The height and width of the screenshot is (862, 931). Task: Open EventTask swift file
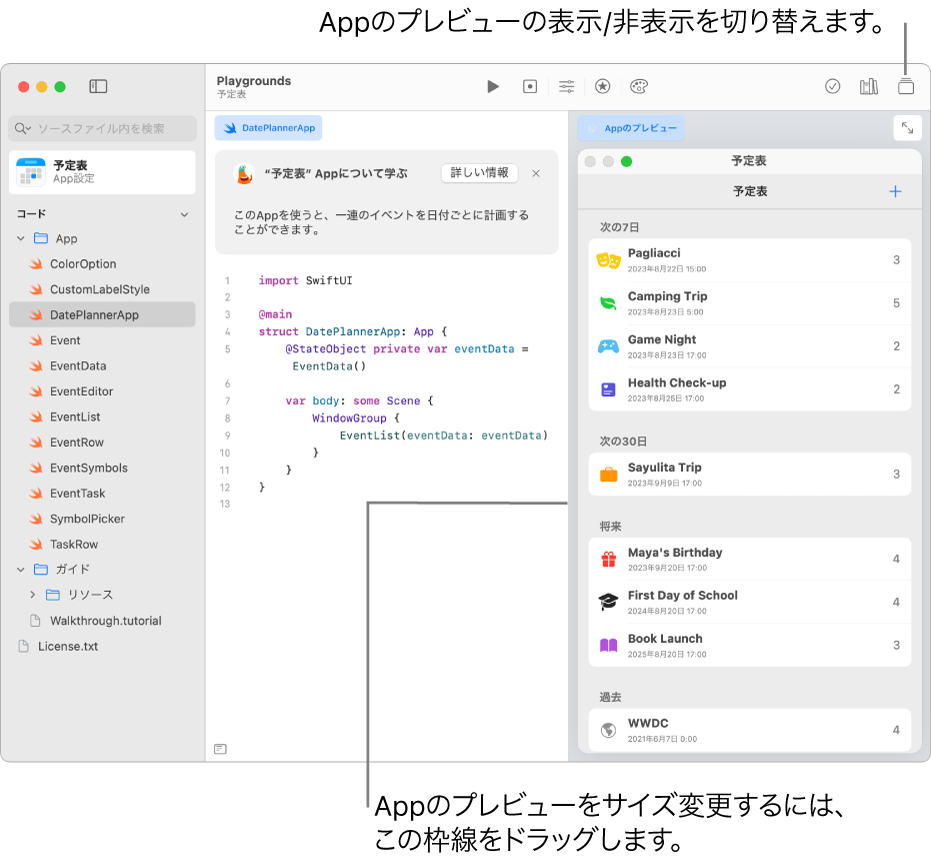(102, 493)
